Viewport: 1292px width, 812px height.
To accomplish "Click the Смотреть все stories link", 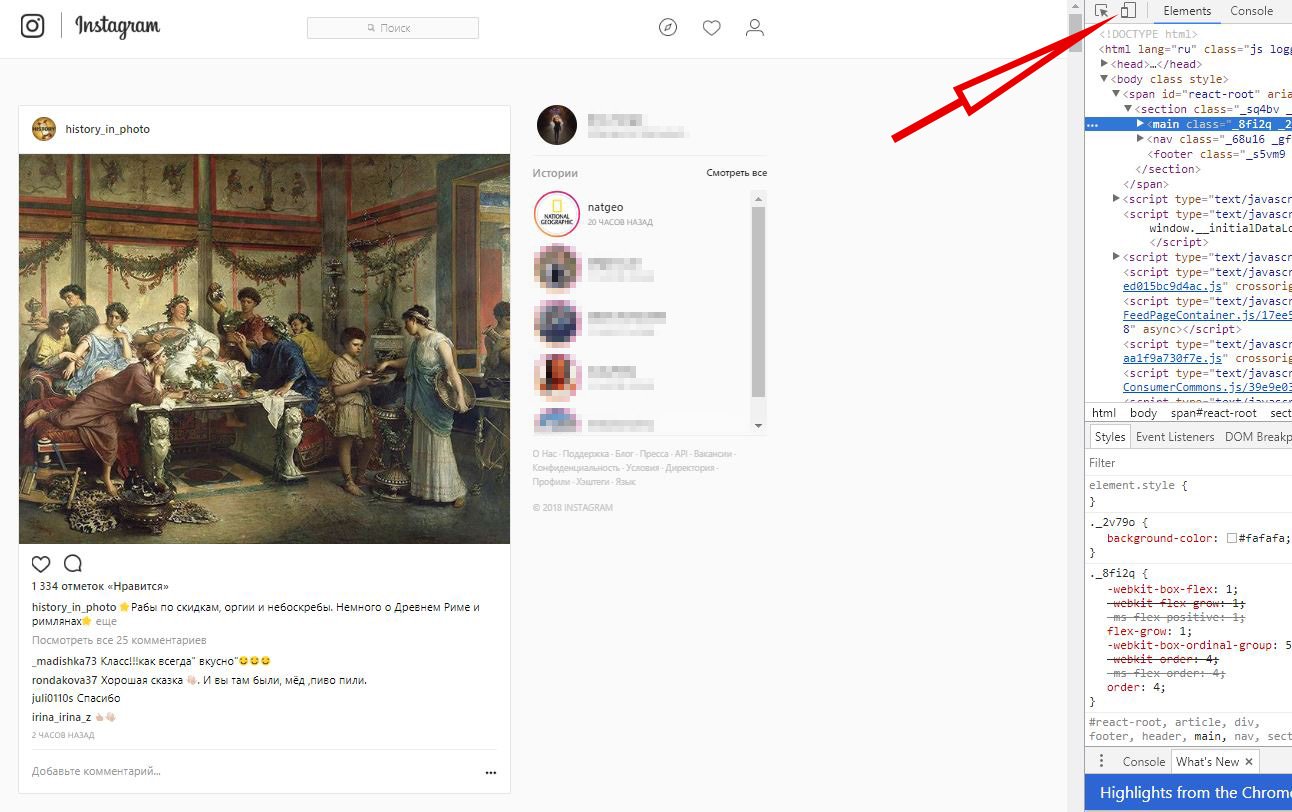I will 736,173.
